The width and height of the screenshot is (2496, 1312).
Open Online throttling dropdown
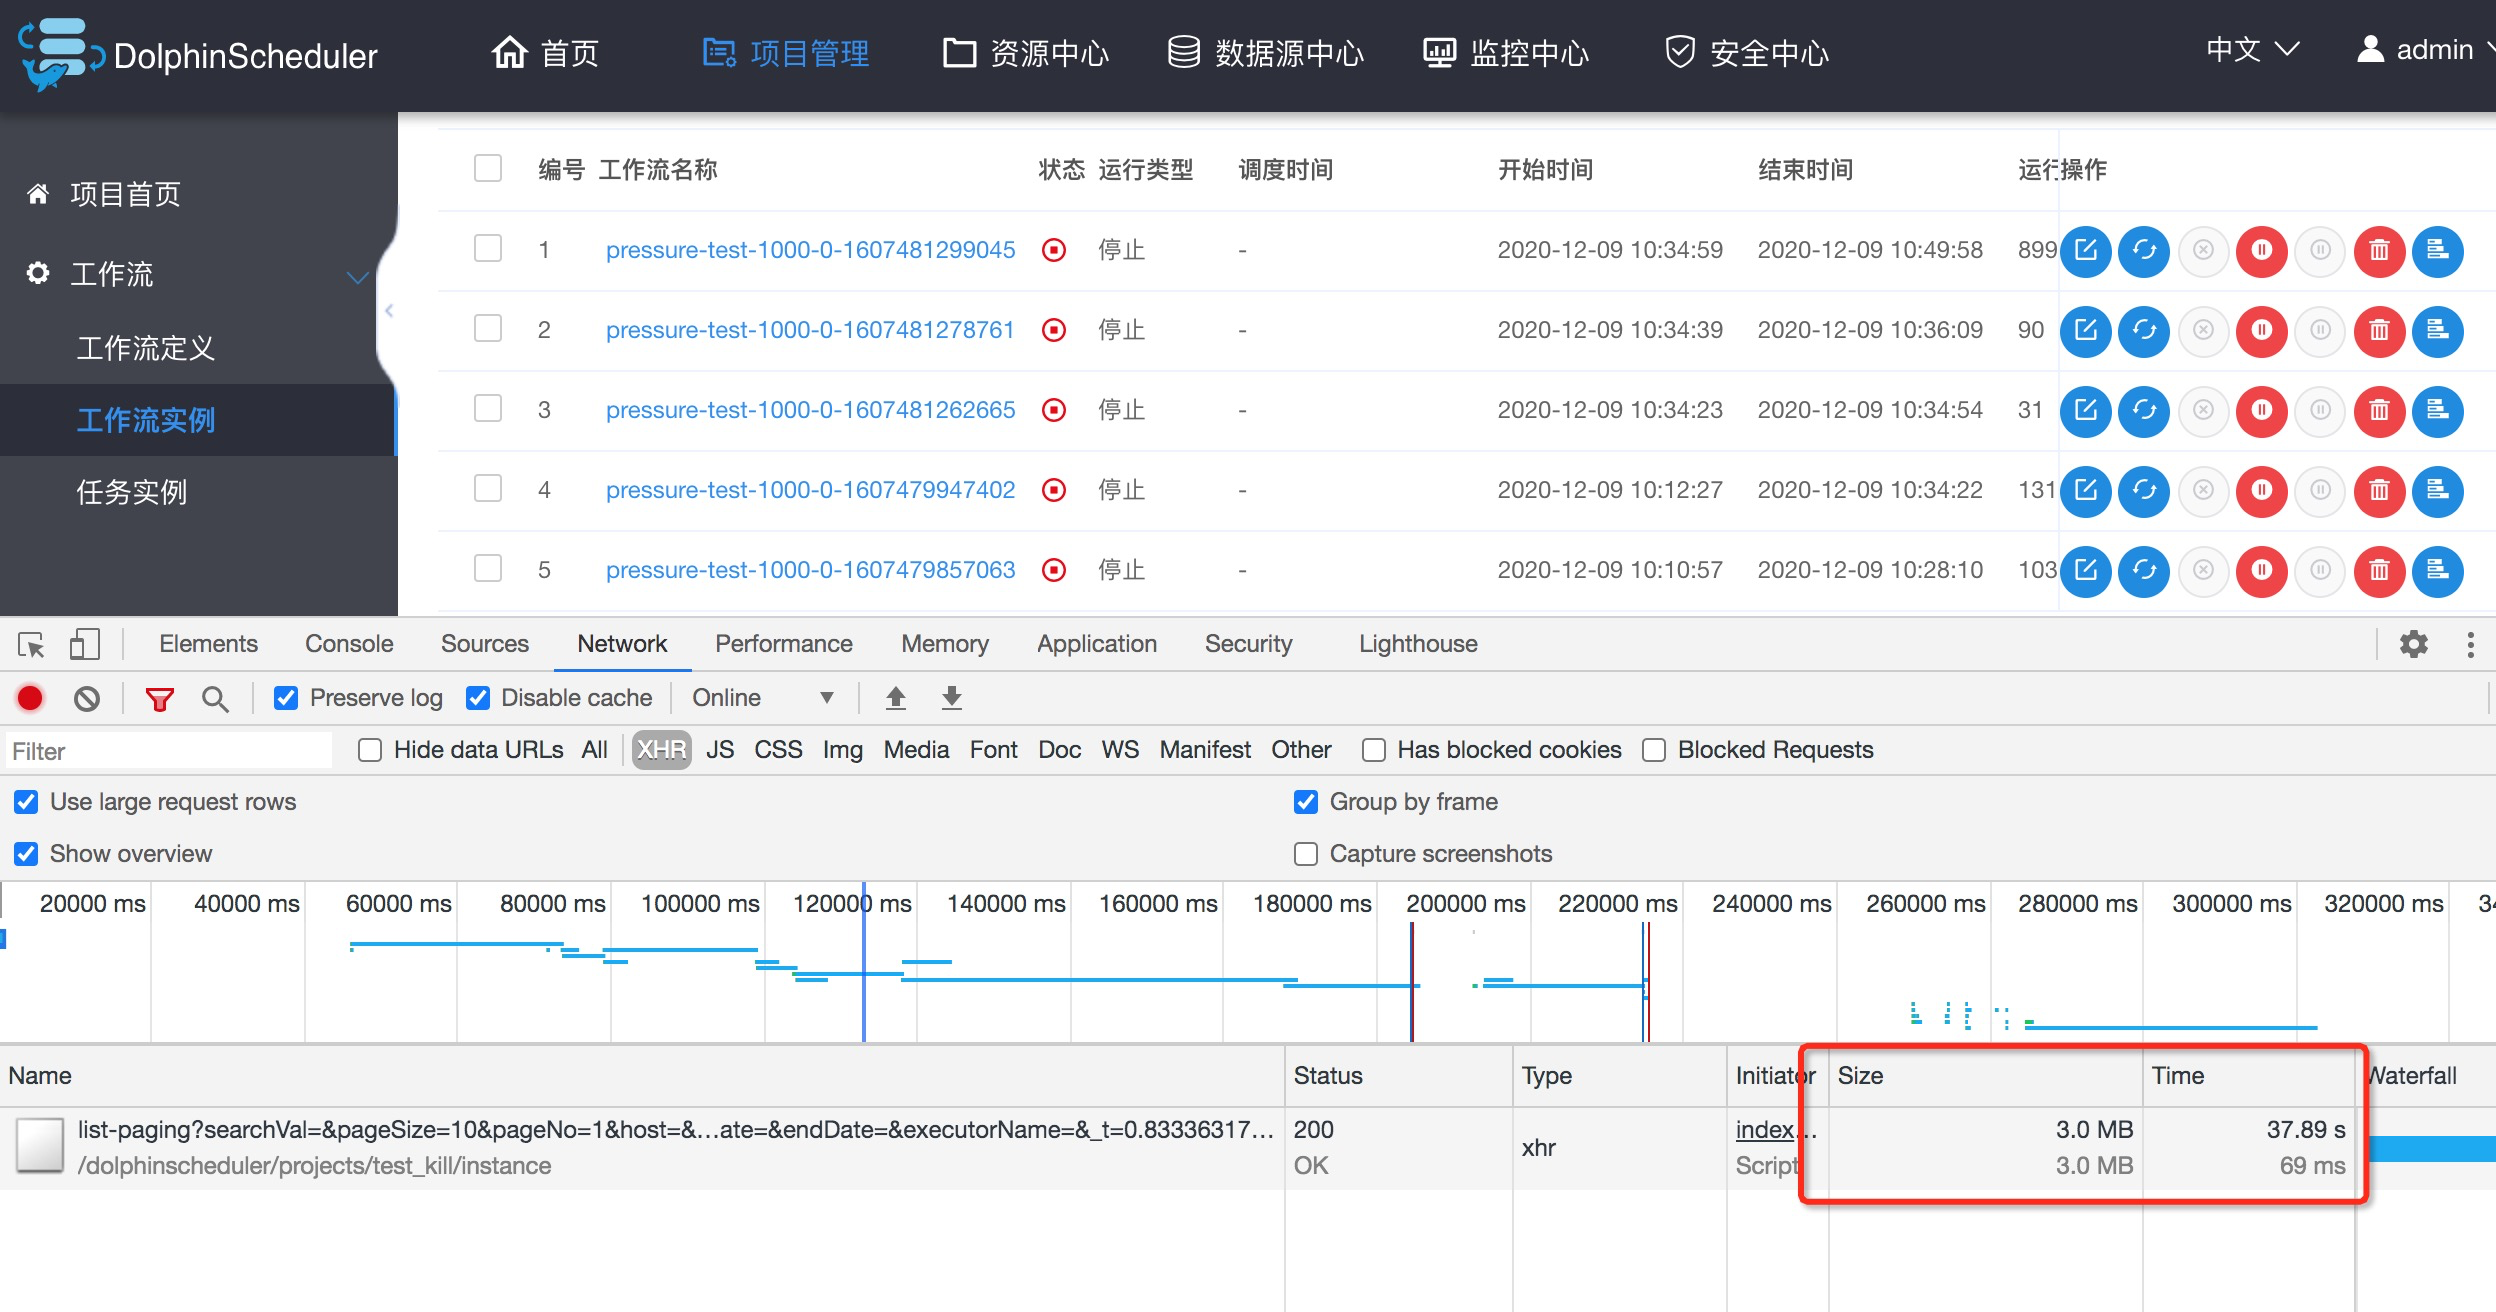[762, 698]
